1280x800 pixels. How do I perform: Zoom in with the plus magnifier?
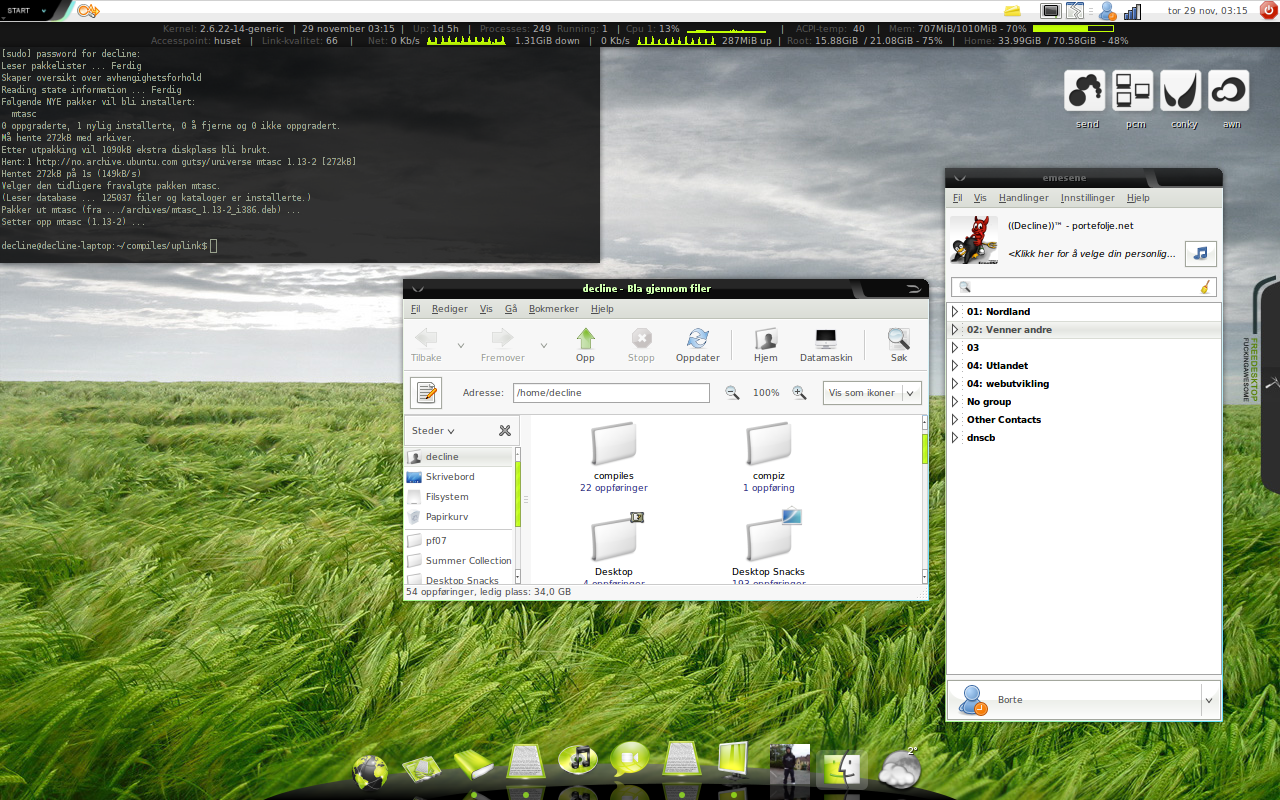point(799,393)
